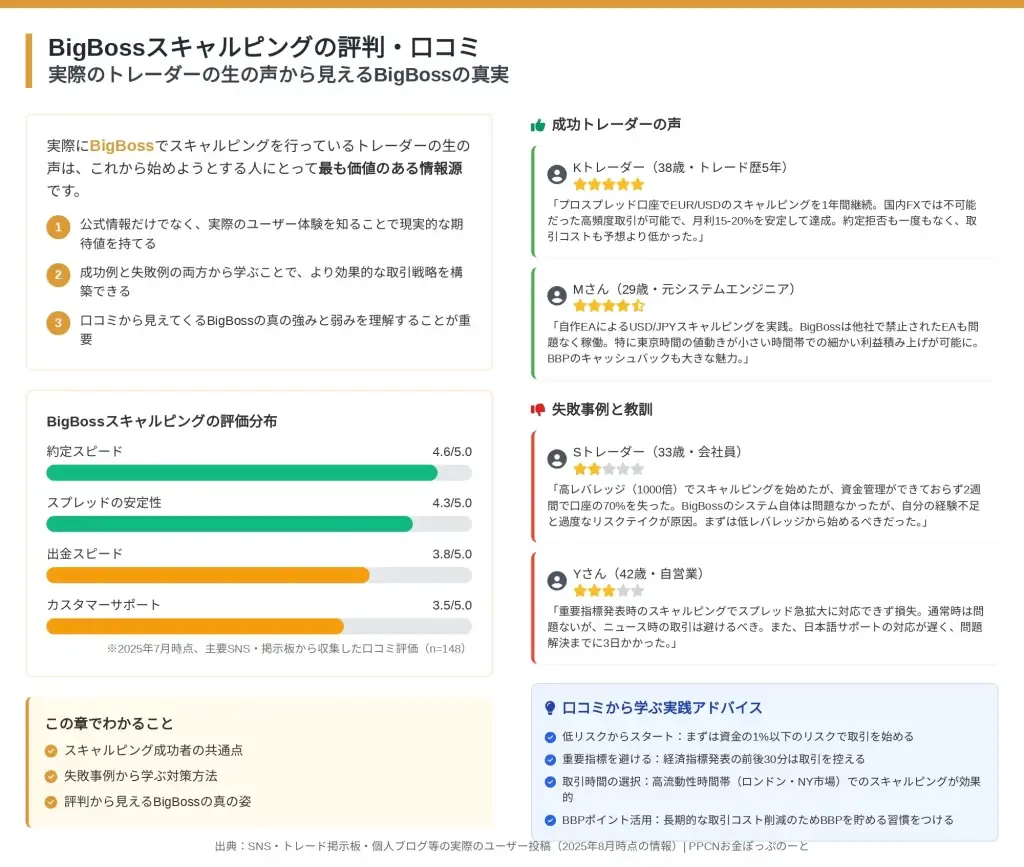1024x867 pixels.
Task: Click the 約定スピード green rating bar
Action: [x=242, y=473]
